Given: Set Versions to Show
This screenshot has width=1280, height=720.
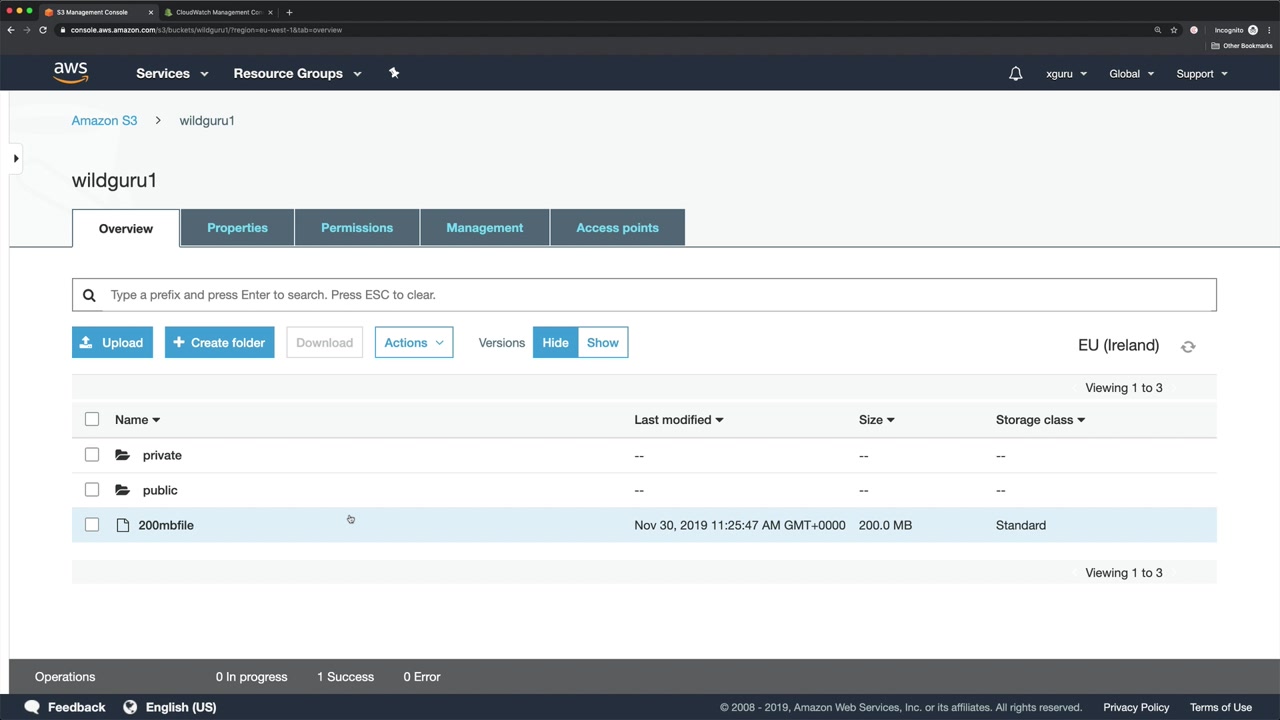Looking at the screenshot, I should [603, 343].
